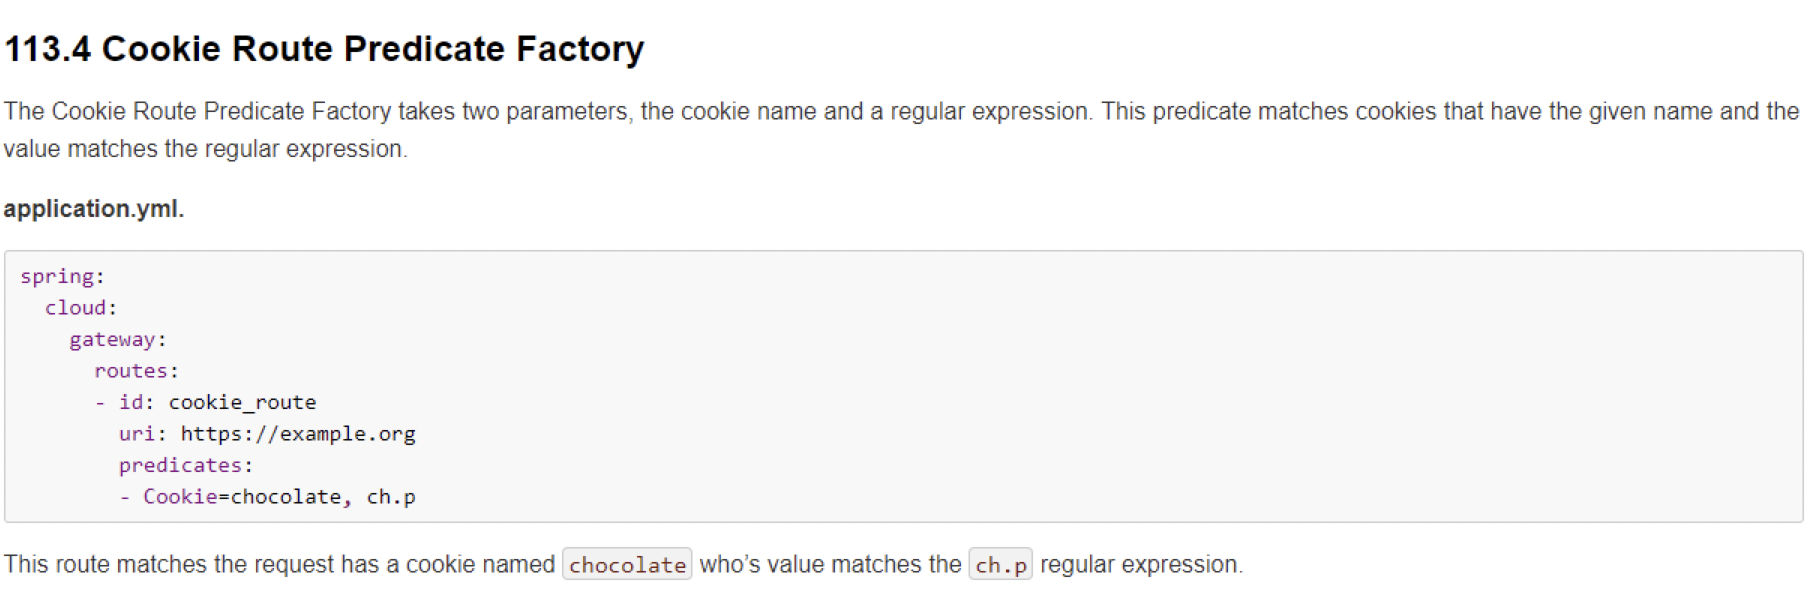The image size is (1814, 606).
Task: Click the bold "application.yml." label
Action: click(x=94, y=209)
